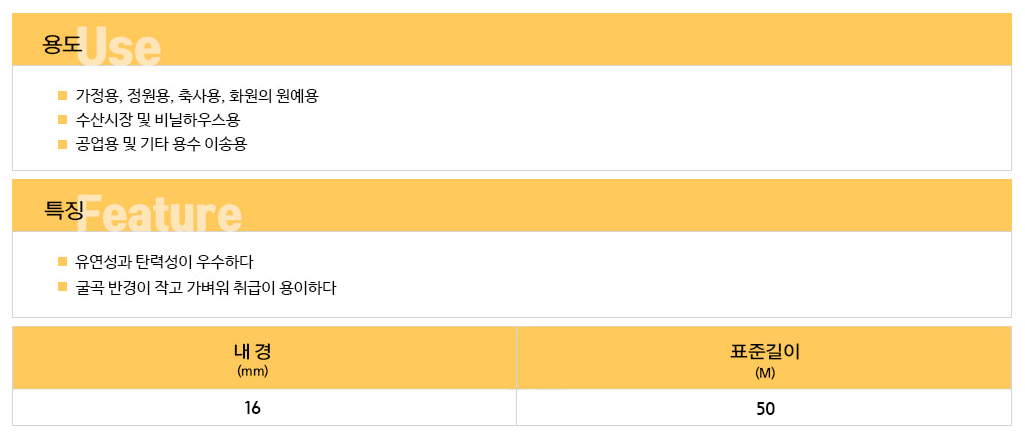Image resolution: width=1025 pixels, height=439 pixels.
Task: Click bullet square before 굴곡 반경이 작고
Action: [63, 286]
